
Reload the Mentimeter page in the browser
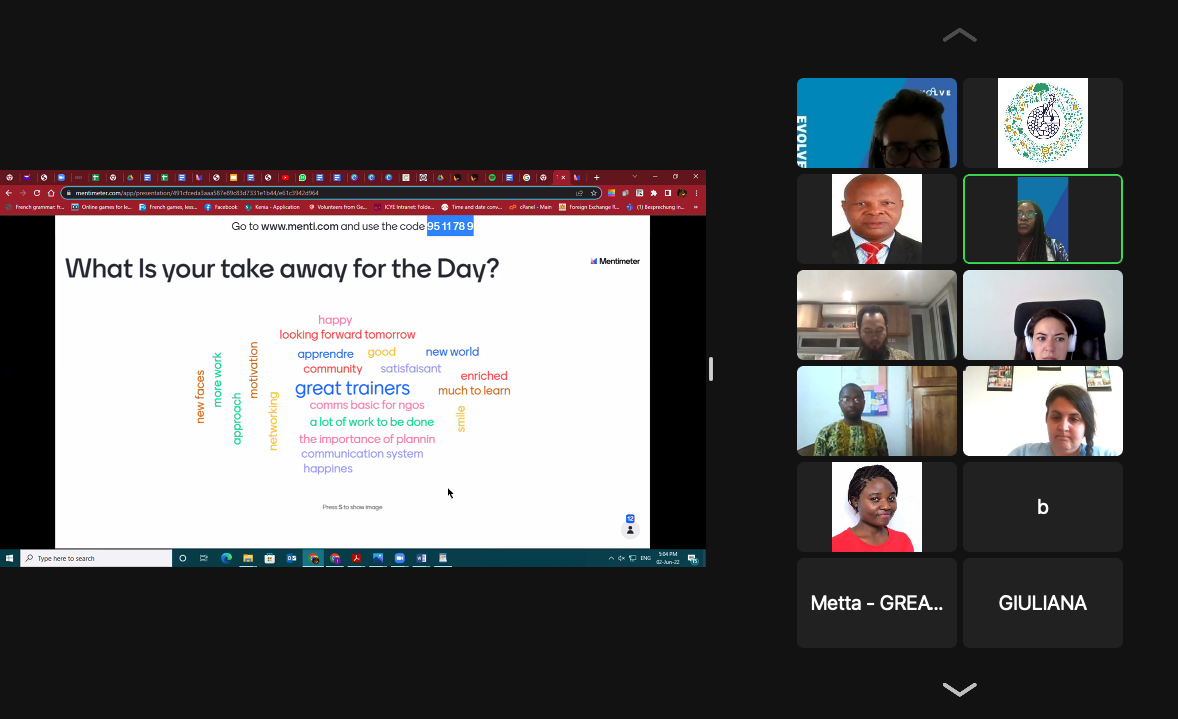pyautogui.click(x=37, y=193)
